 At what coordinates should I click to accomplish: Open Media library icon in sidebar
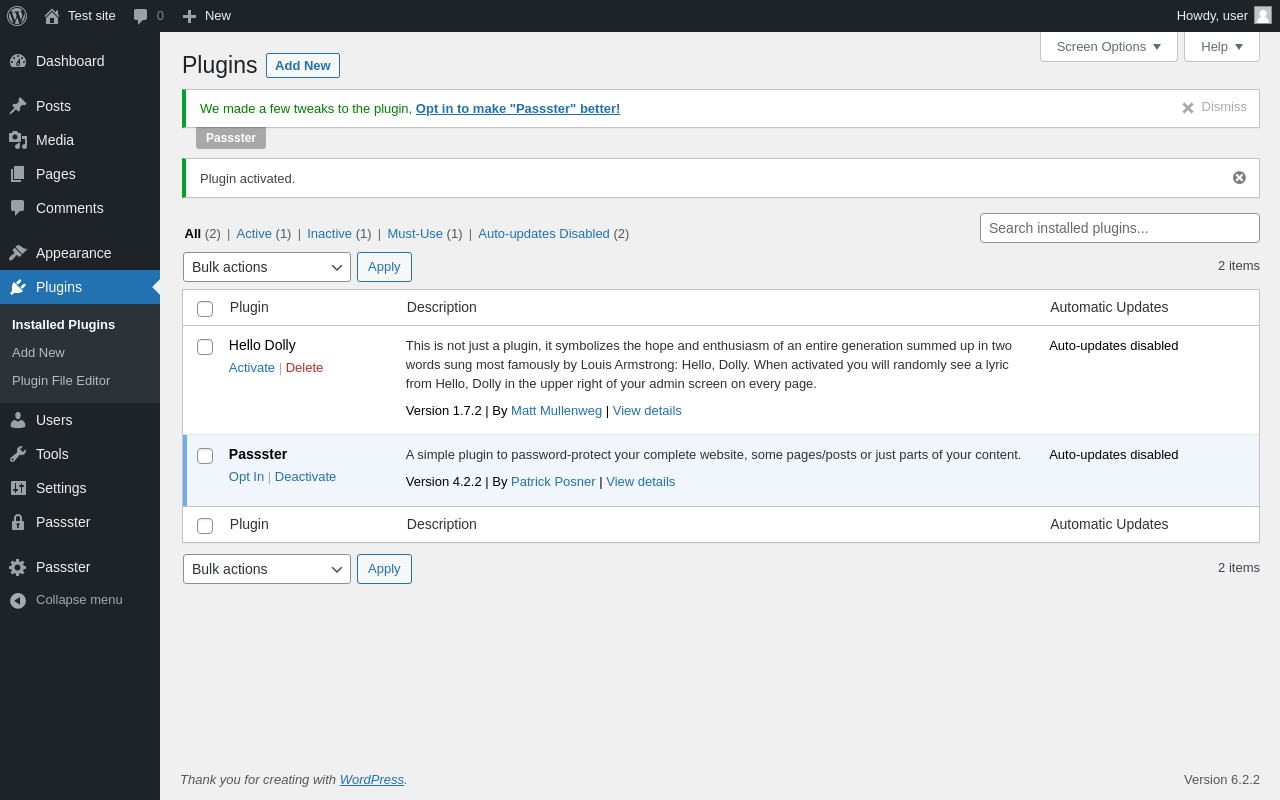[x=18, y=140]
